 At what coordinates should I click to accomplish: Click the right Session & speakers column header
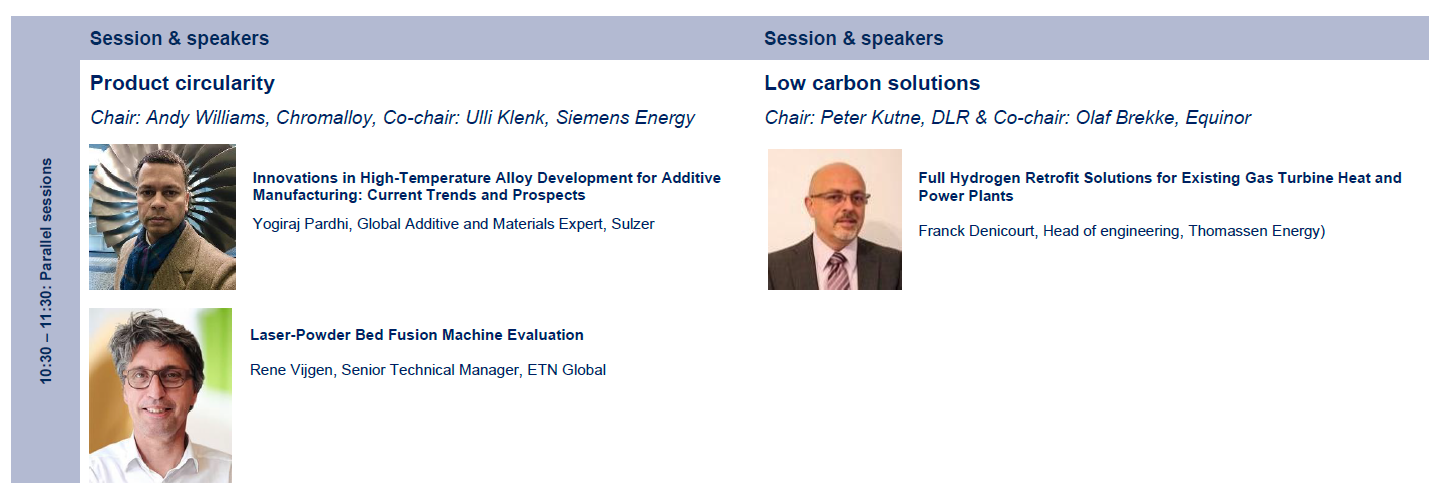pos(853,39)
